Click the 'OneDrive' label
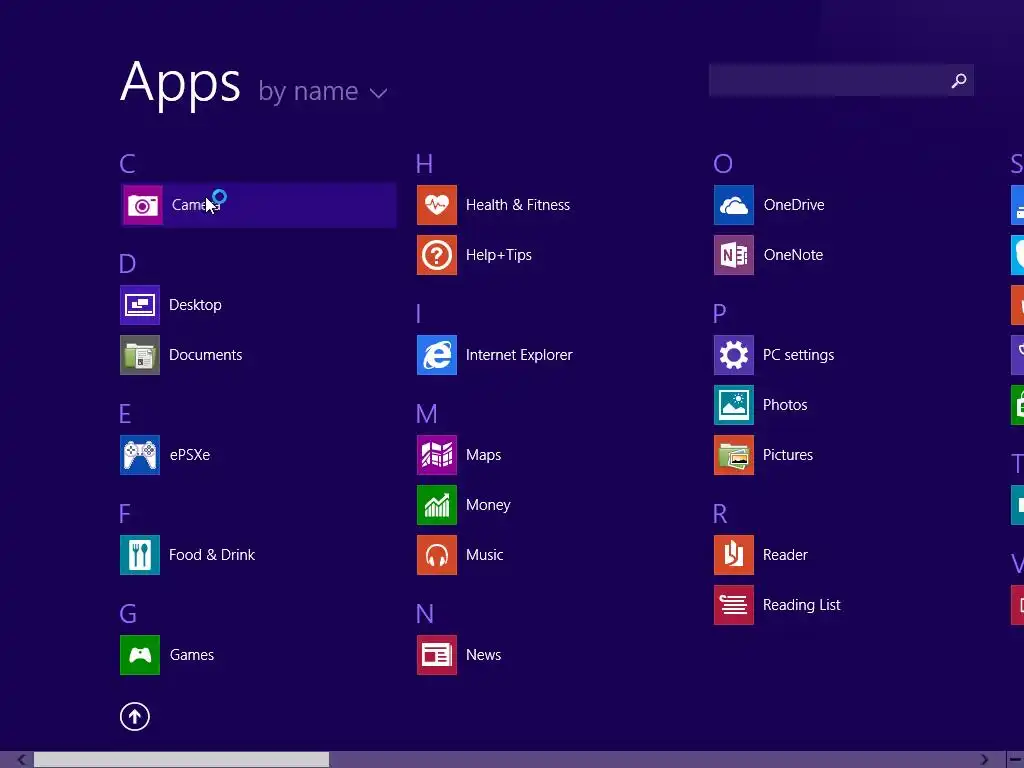Viewport: 1024px width, 768px height. click(794, 205)
